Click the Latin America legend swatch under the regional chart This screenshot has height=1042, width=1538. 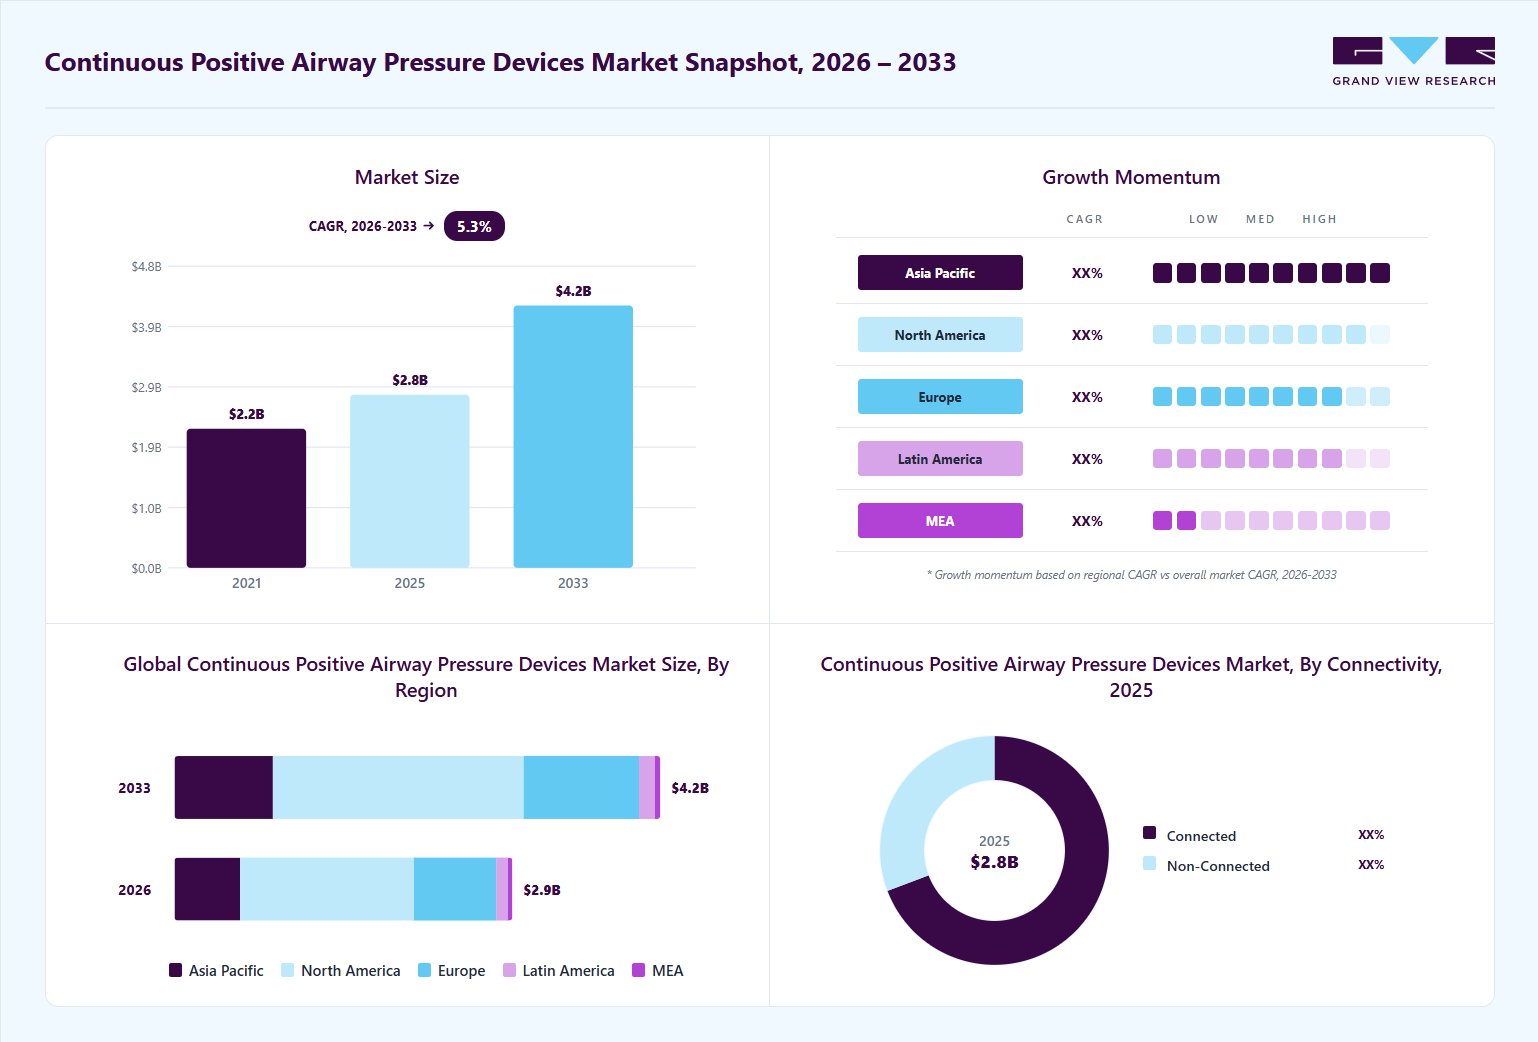click(x=510, y=970)
